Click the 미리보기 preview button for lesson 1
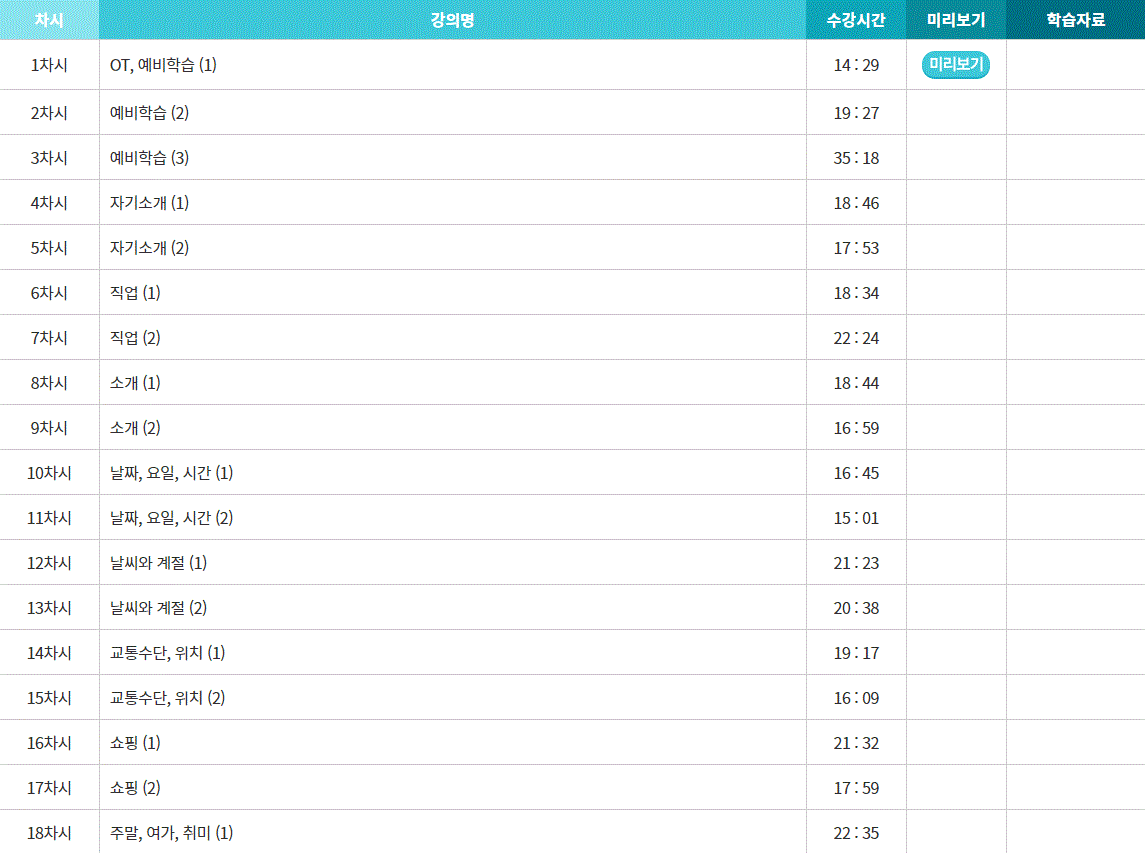Viewport: 1145px width, 853px height. click(955, 66)
